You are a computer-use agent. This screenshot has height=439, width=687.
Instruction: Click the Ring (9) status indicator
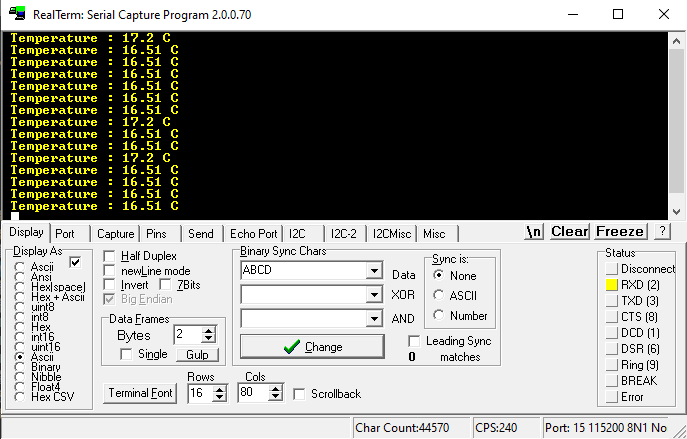click(611, 365)
